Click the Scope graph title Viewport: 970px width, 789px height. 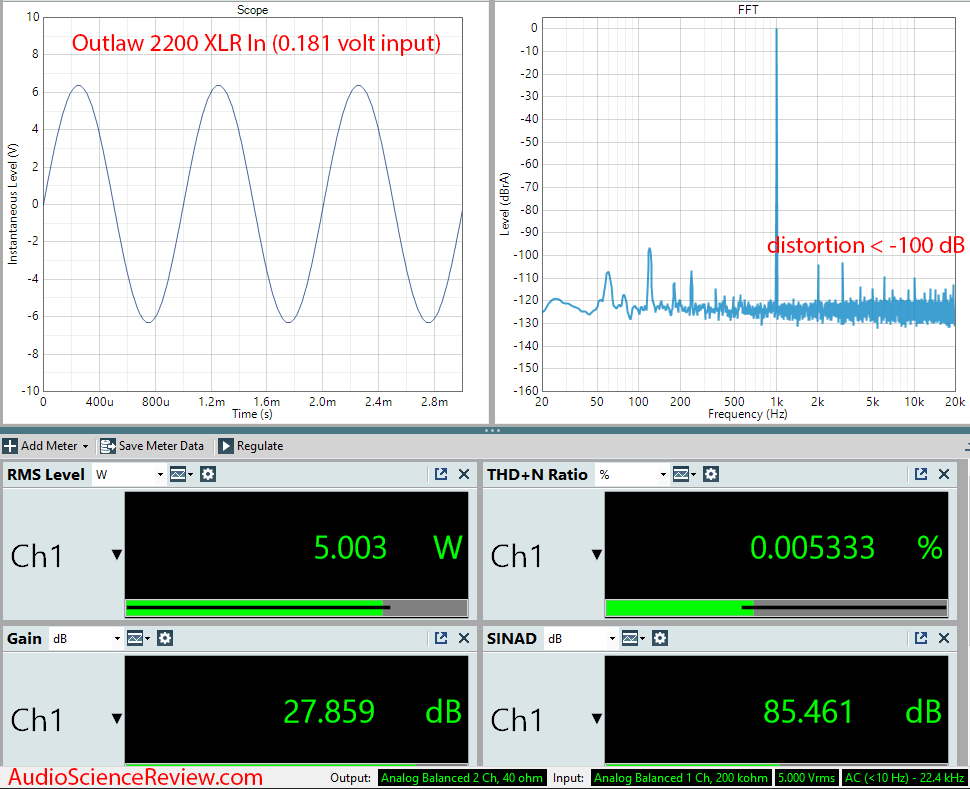click(x=252, y=10)
